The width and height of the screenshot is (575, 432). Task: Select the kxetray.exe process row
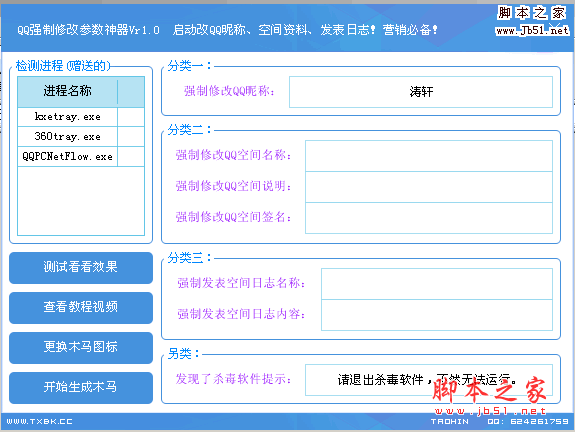[x=81, y=117]
